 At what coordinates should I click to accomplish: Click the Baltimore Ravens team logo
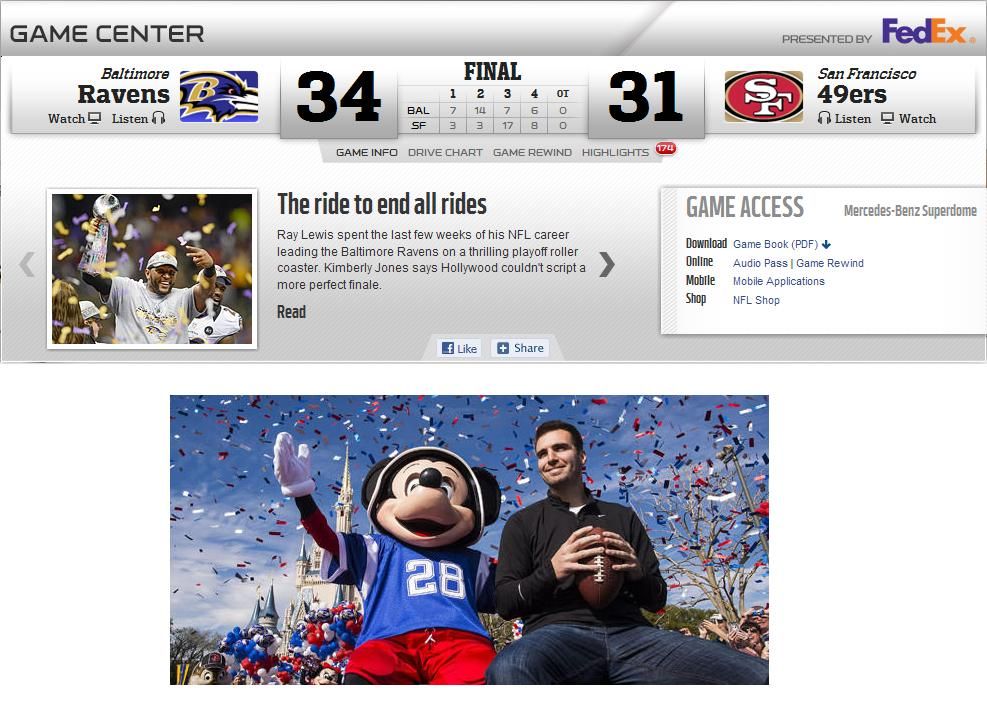(218, 96)
